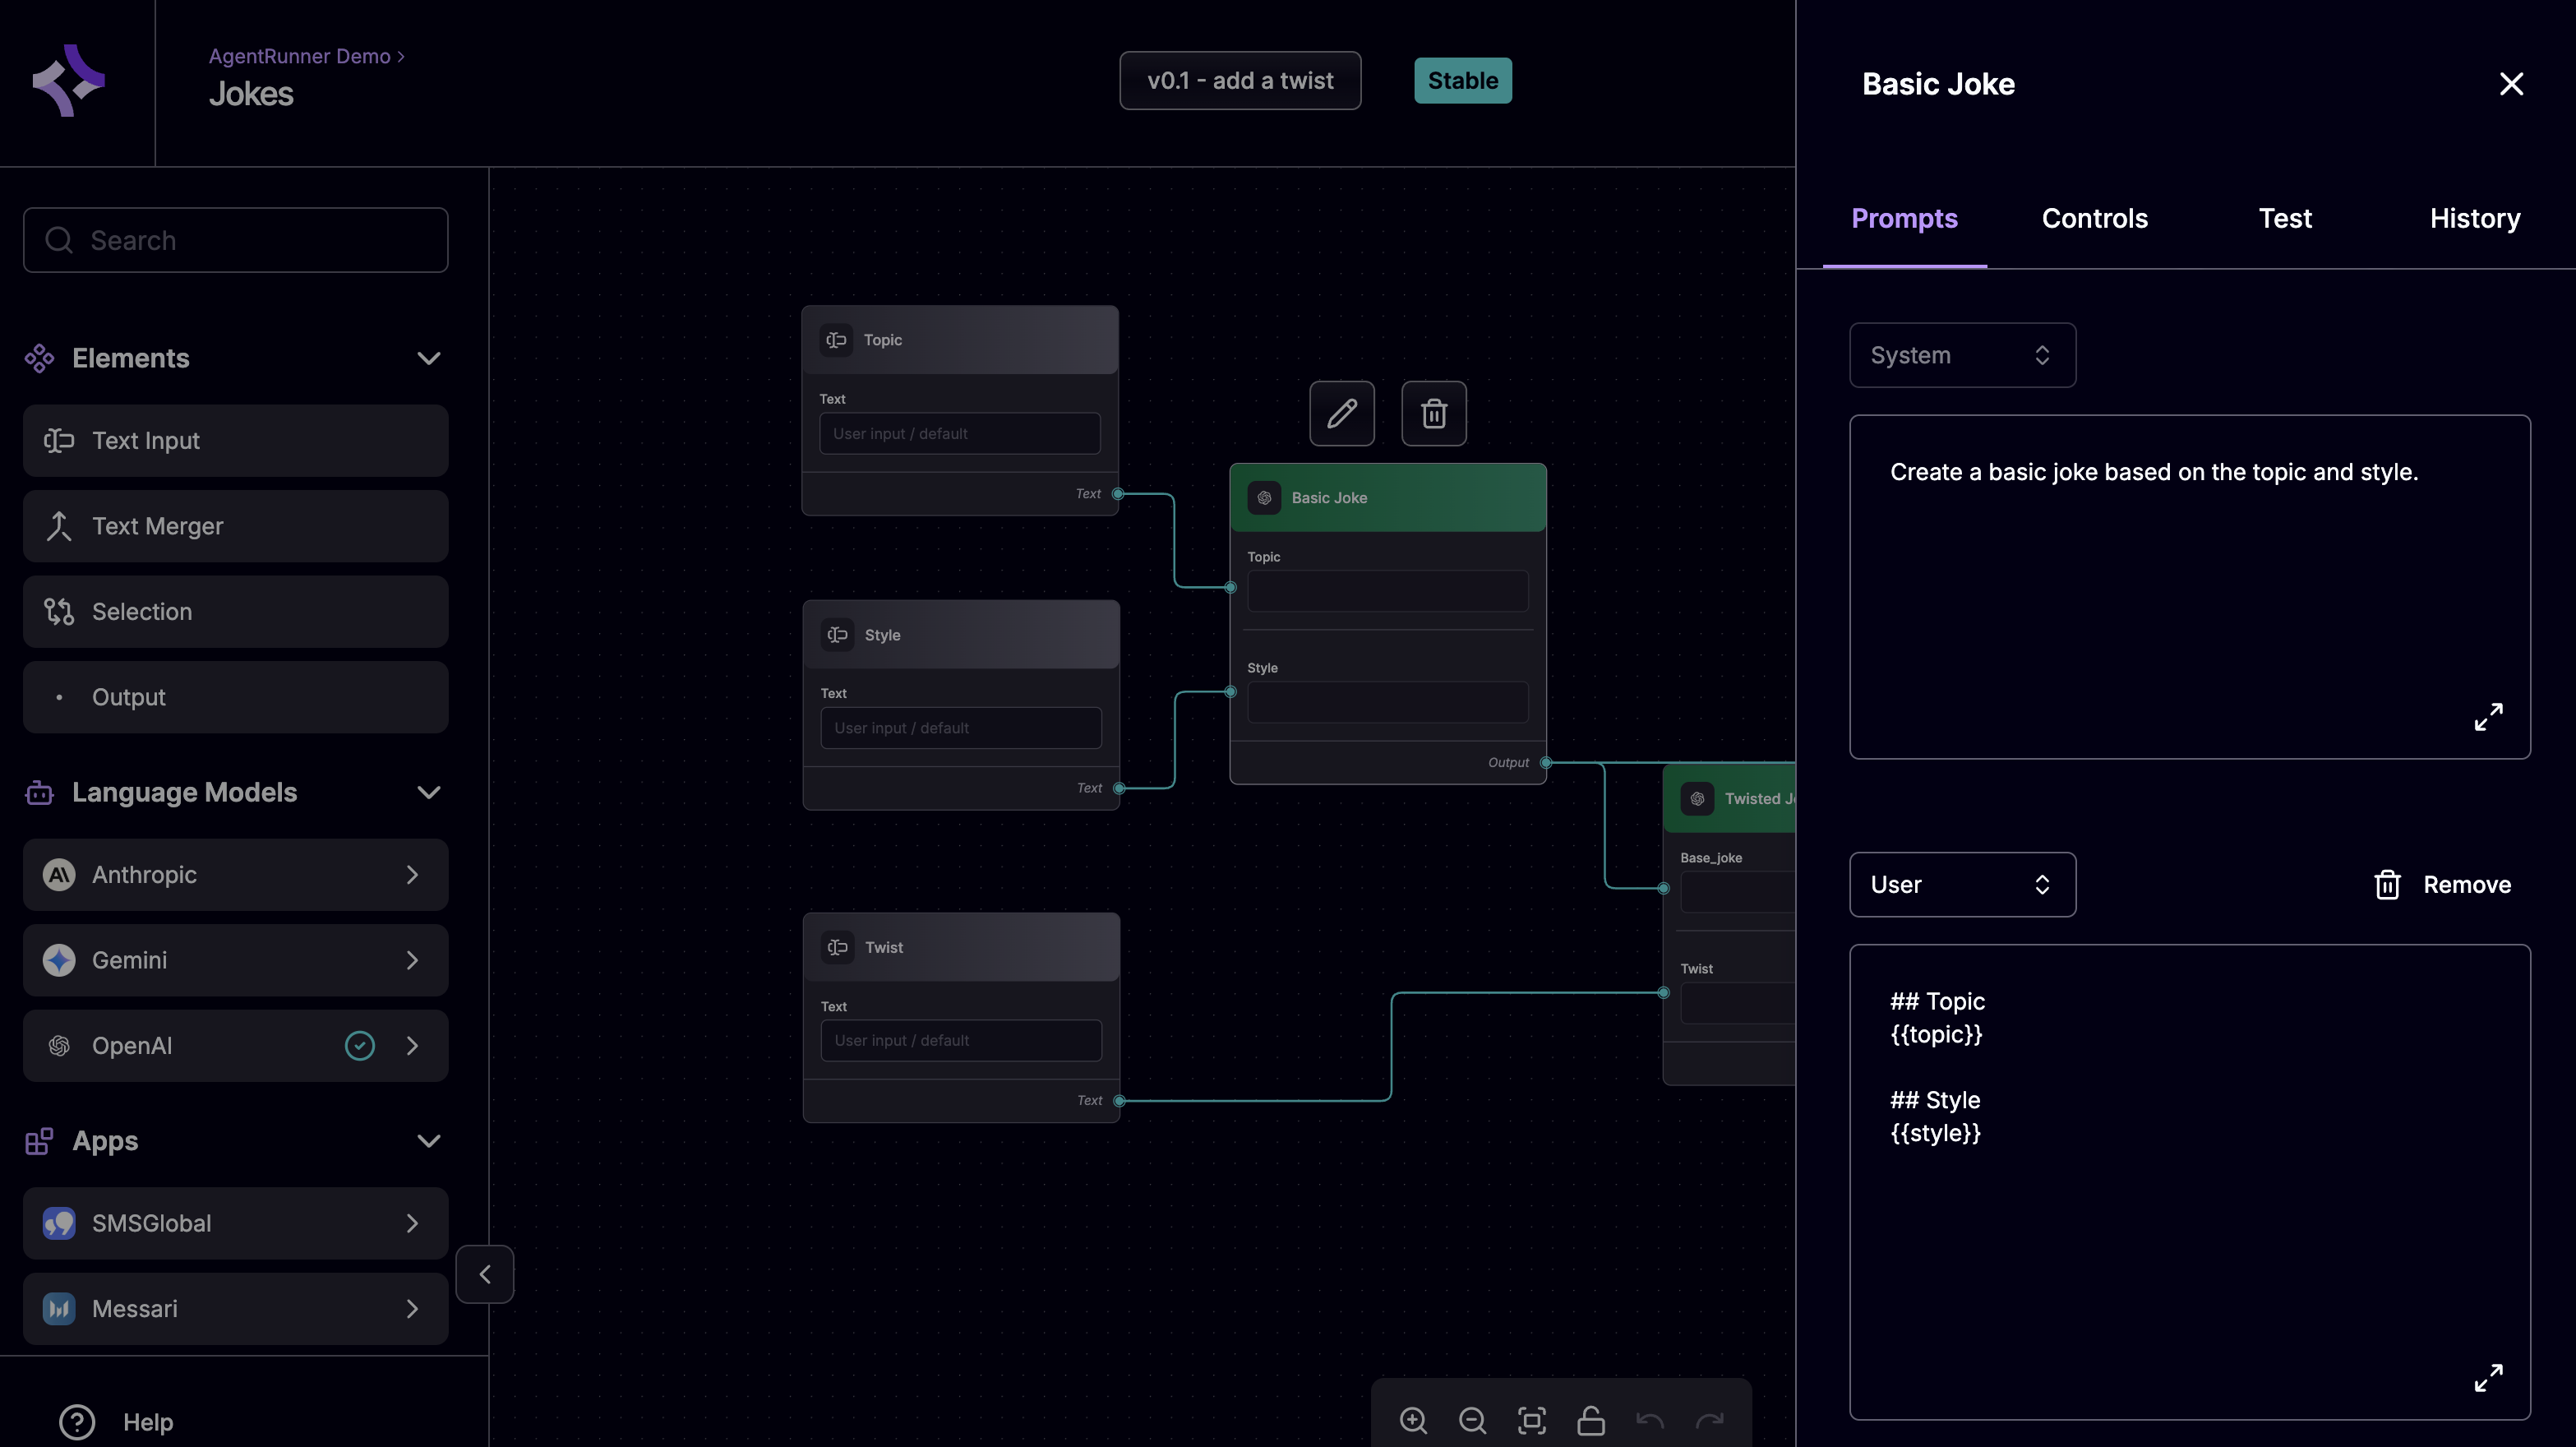
Task: Open the v0.1 - add a twist version selector
Action: (1240, 80)
